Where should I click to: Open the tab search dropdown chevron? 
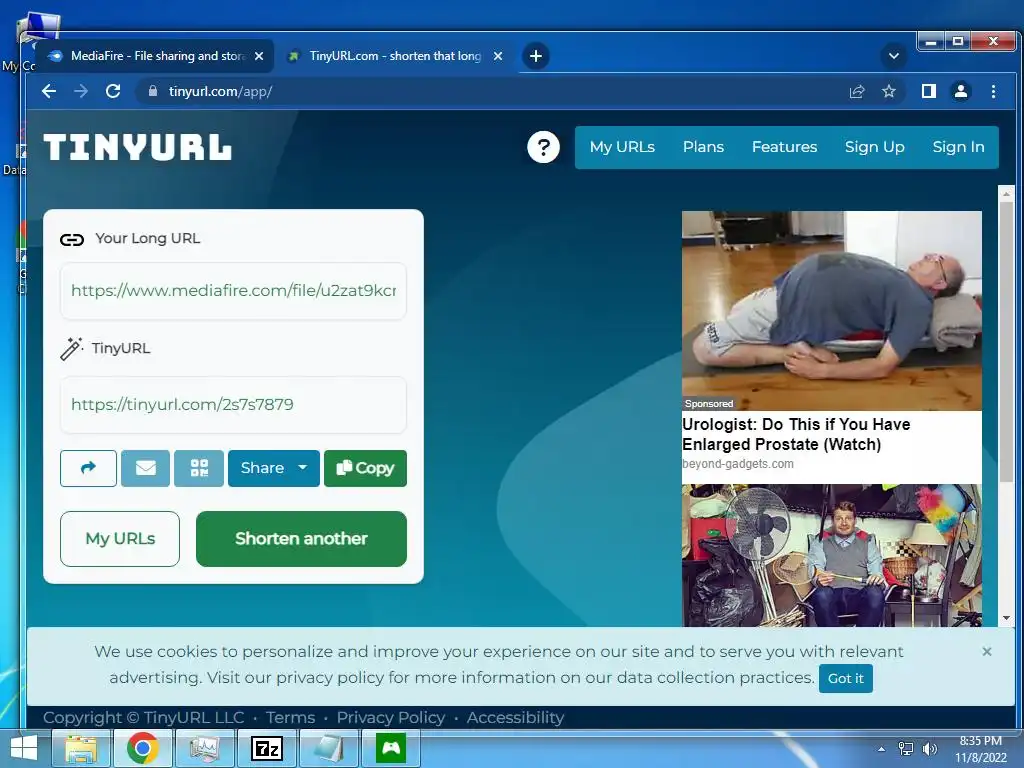pyautogui.click(x=894, y=56)
